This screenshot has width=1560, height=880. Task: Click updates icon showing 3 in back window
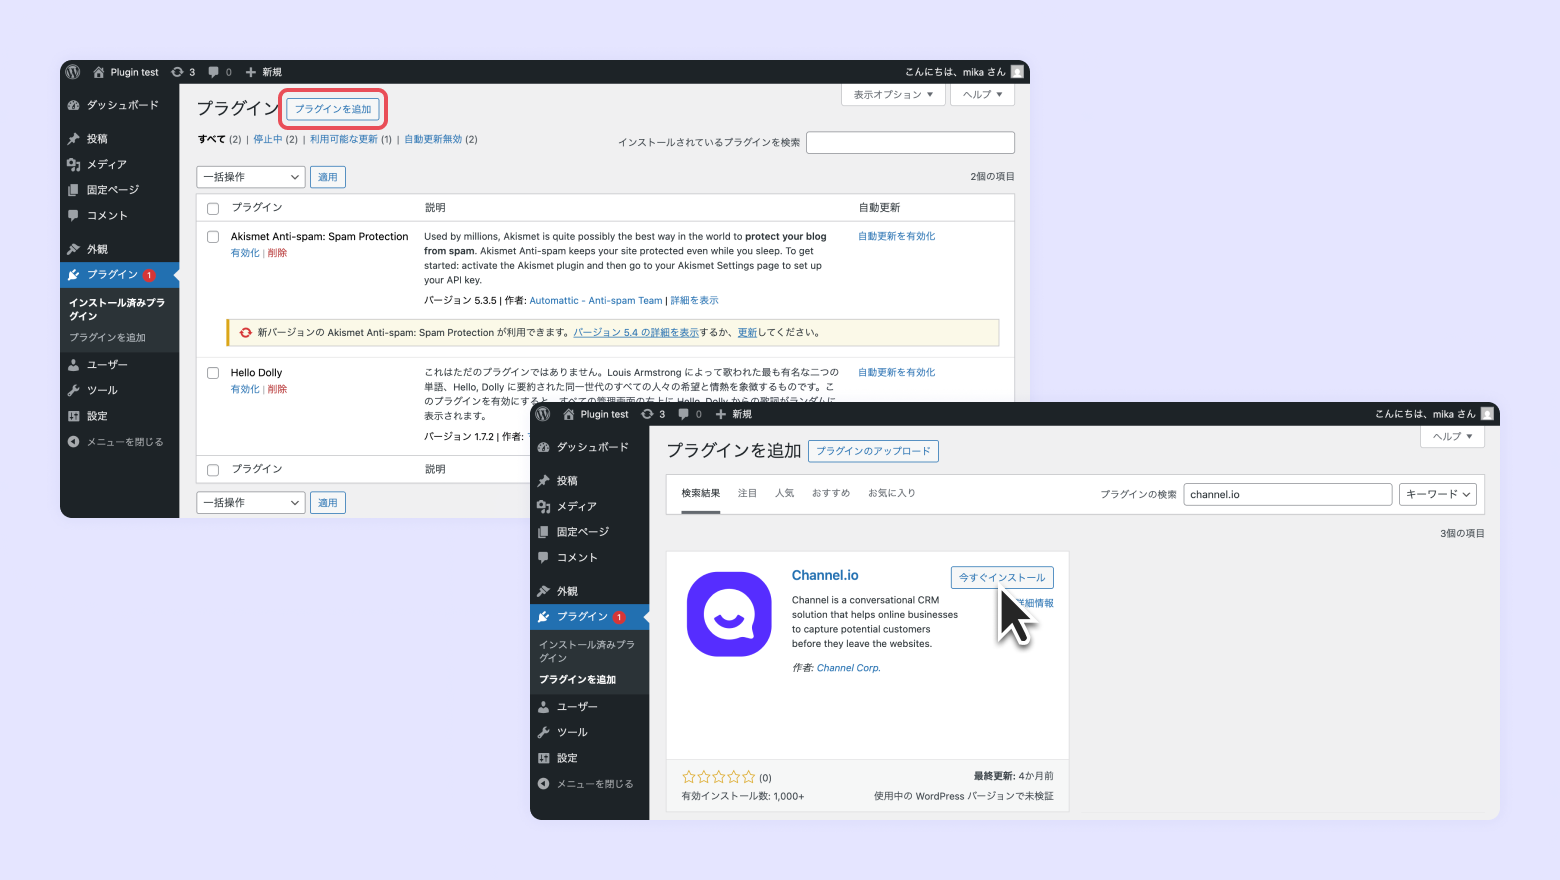pyautogui.click(x=178, y=72)
